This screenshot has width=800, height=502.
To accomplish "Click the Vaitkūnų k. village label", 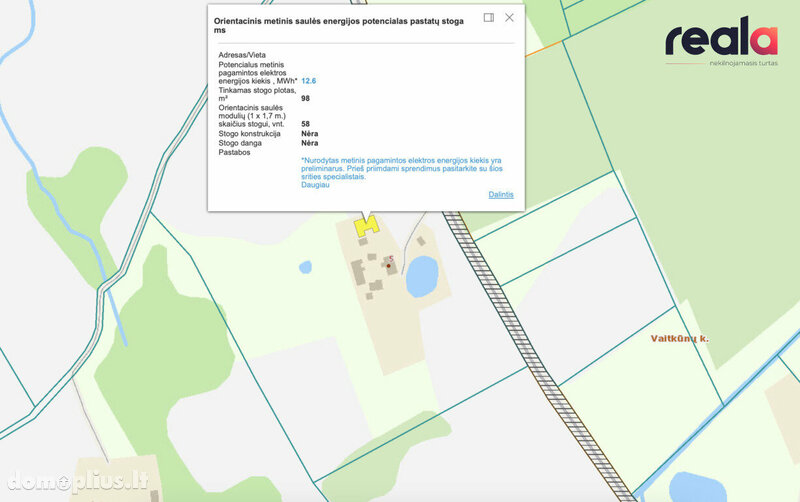I will click(680, 338).
